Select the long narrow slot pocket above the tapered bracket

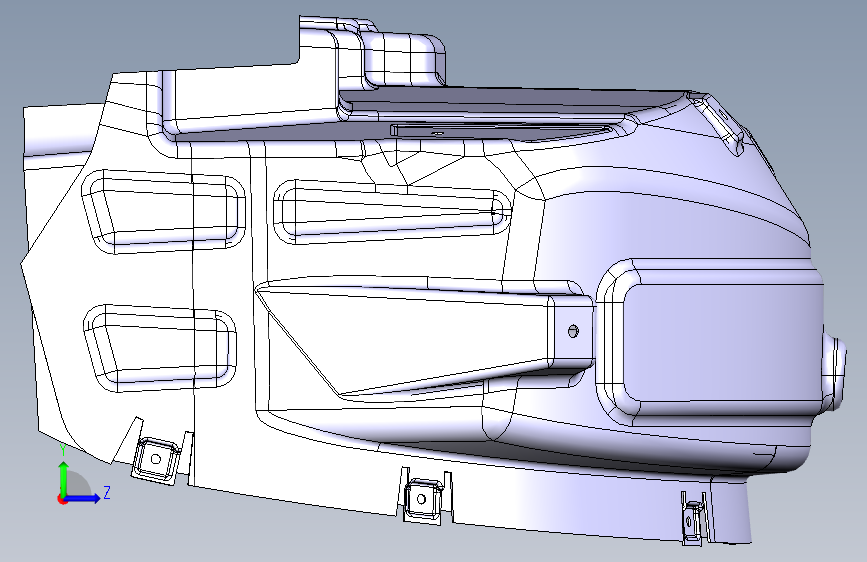click(x=391, y=211)
